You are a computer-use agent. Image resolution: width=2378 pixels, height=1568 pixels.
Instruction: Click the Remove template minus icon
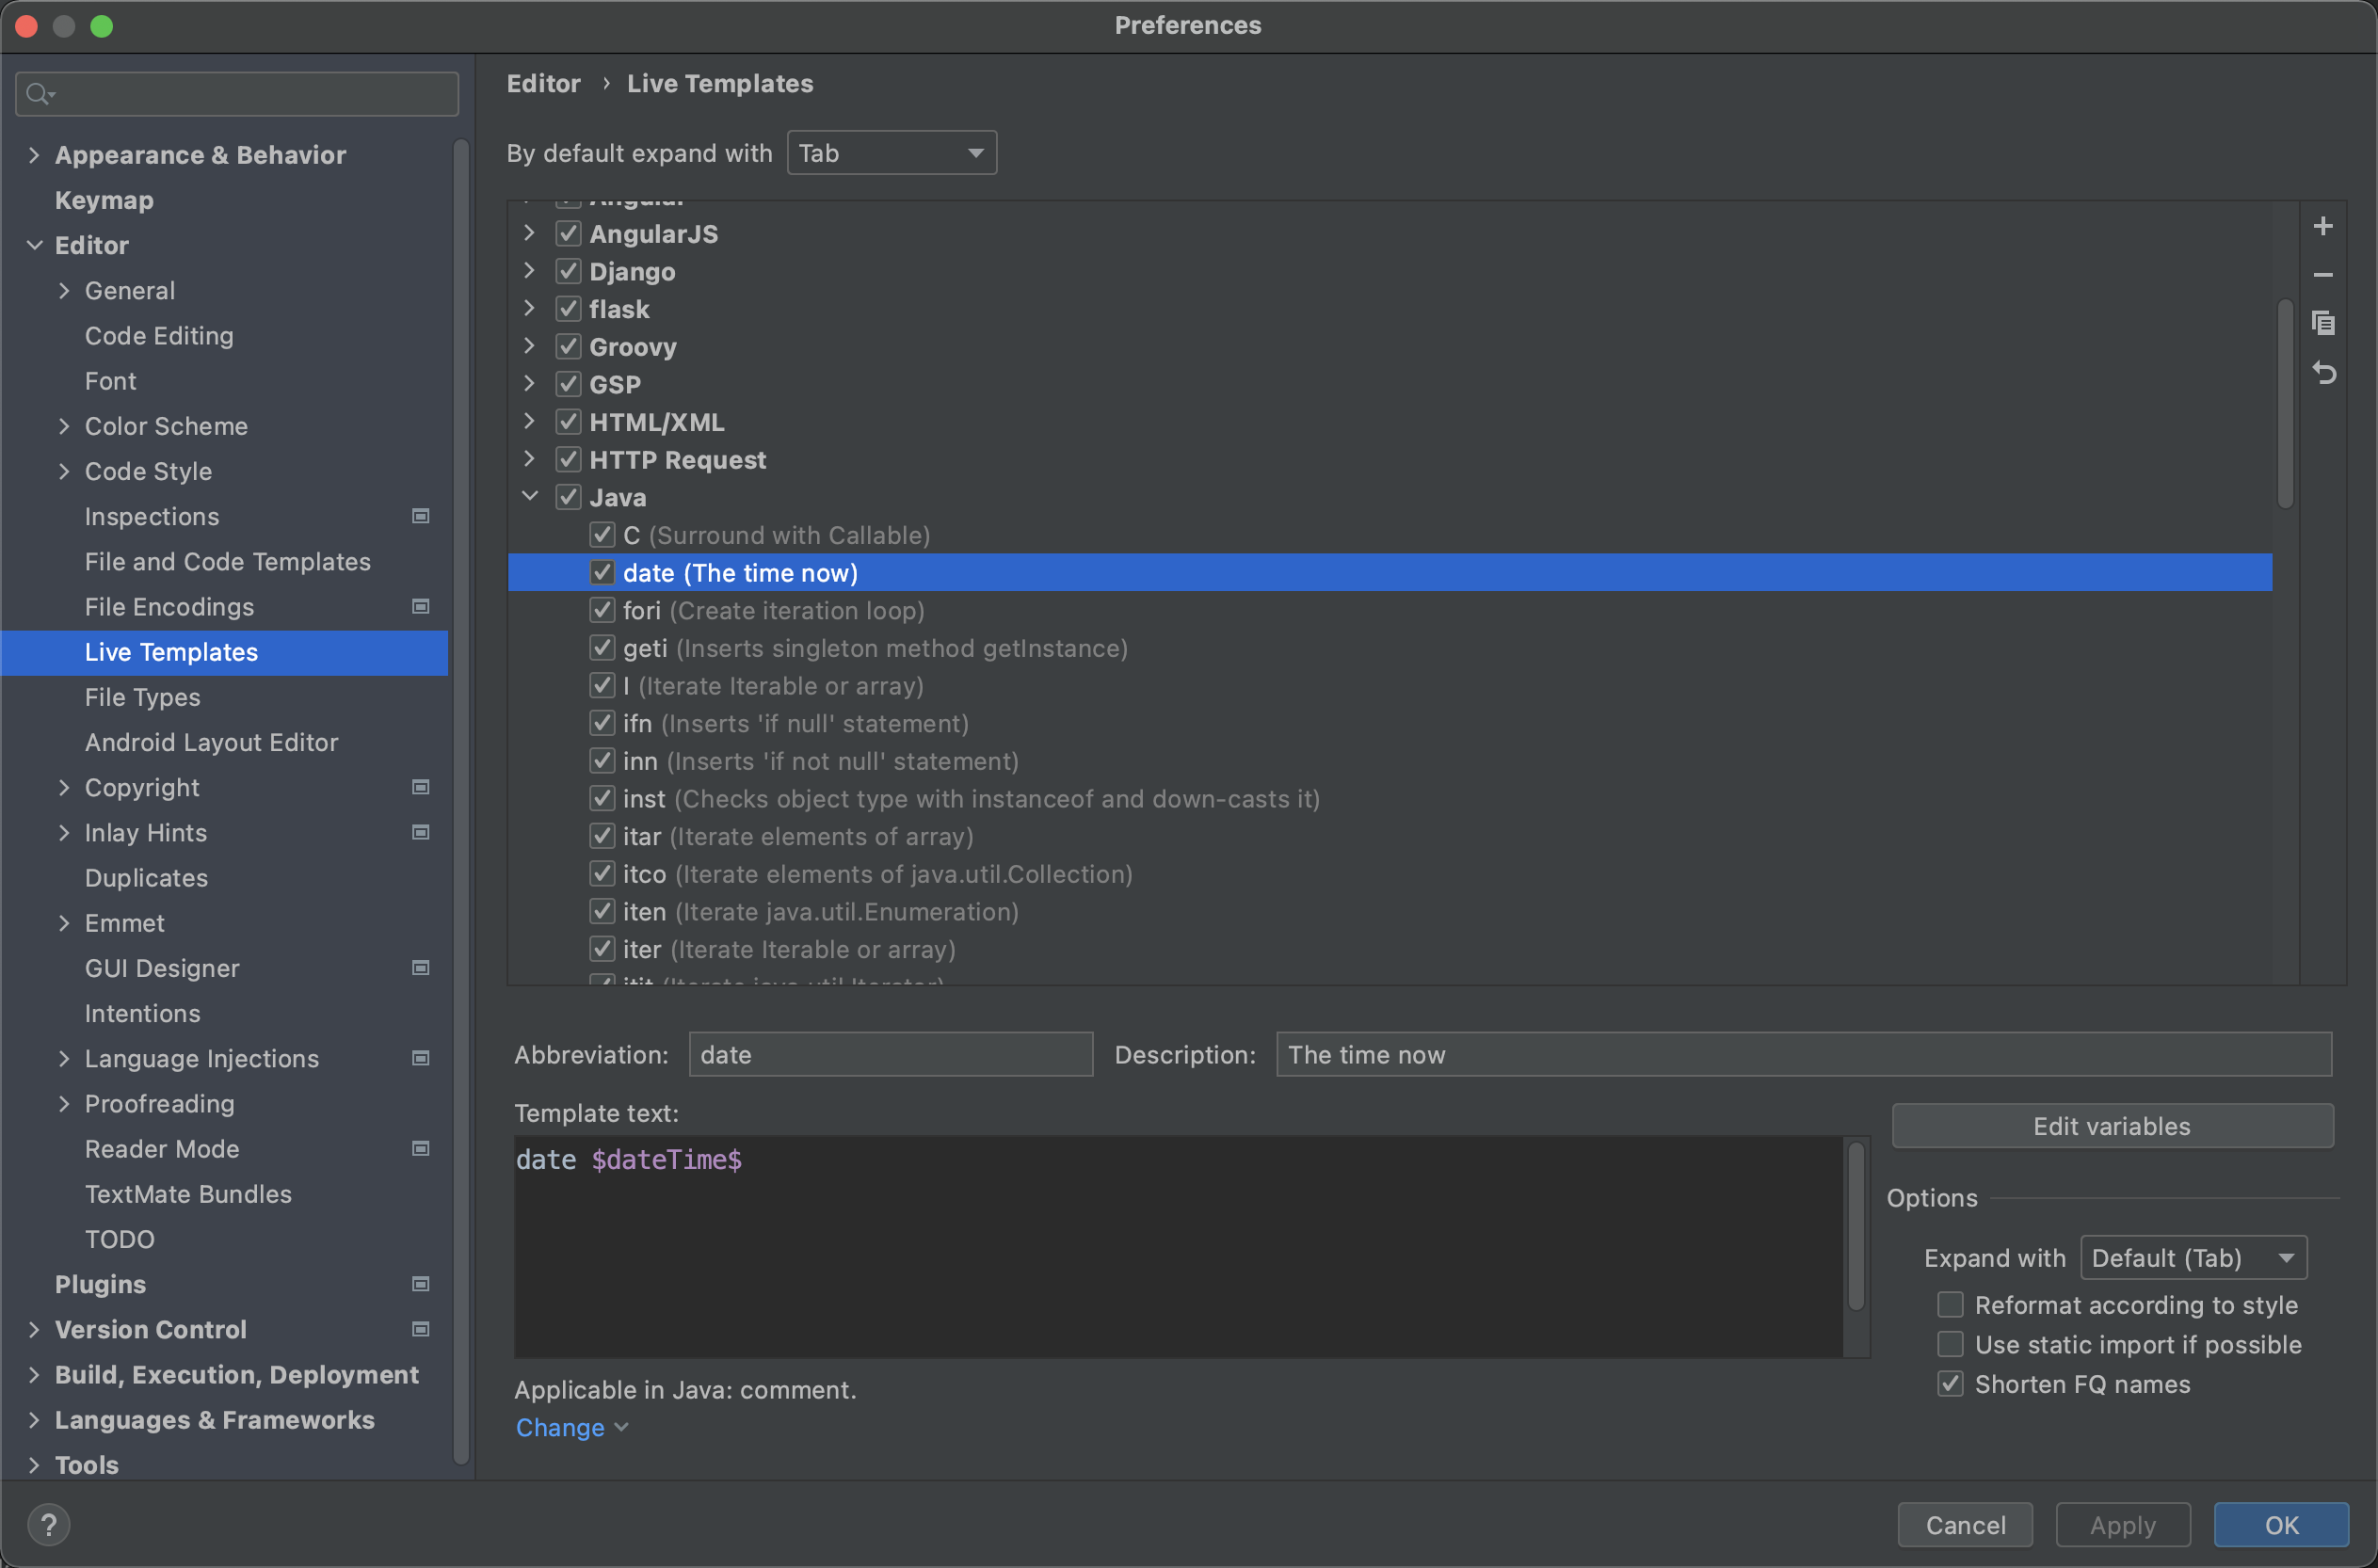click(2322, 274)
